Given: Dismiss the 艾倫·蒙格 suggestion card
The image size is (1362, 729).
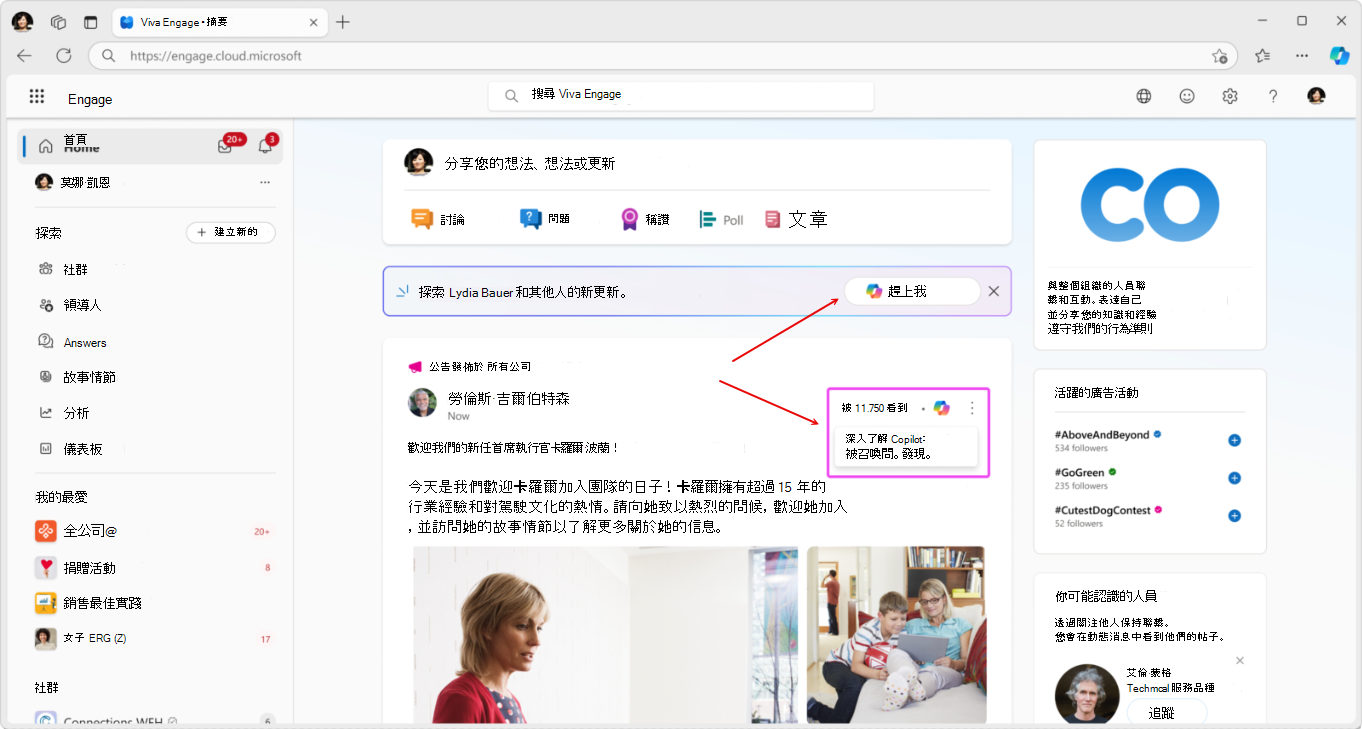Looking at the screenshot, I should click(1240, 661).
